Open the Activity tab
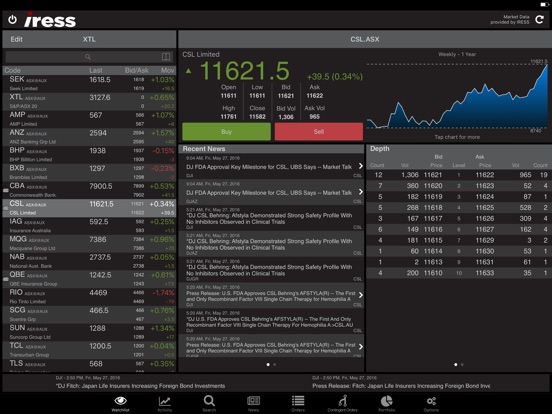The height and width of the screenshot is (414, 552). (x=165, y=403)
